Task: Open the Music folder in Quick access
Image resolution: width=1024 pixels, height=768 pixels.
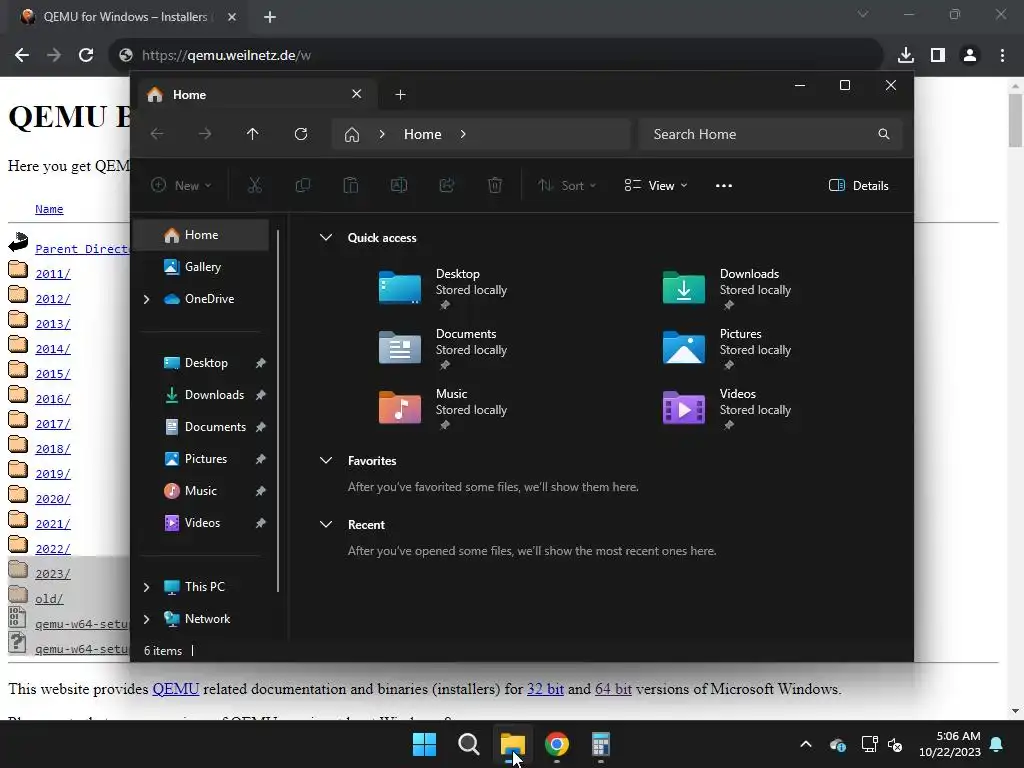Action: pos(444,408)
